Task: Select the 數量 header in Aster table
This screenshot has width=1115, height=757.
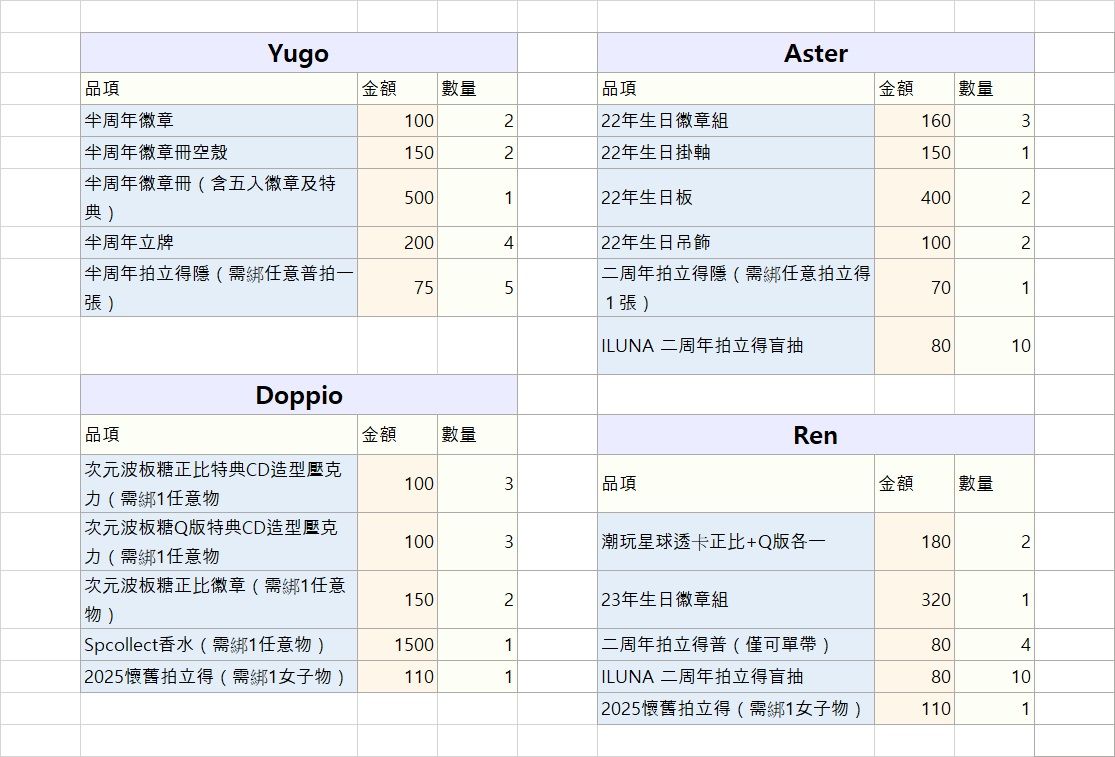Action: point(993,89)
